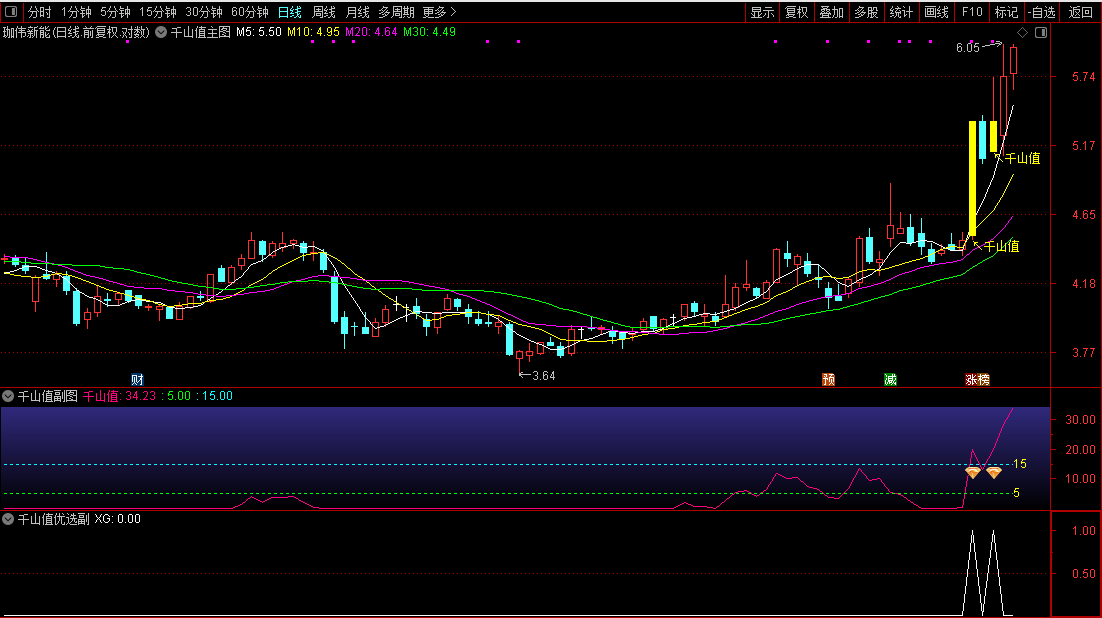Click the 画线 drawing tool button
The image size is (1102, 618).
click(x=936, y=13)
